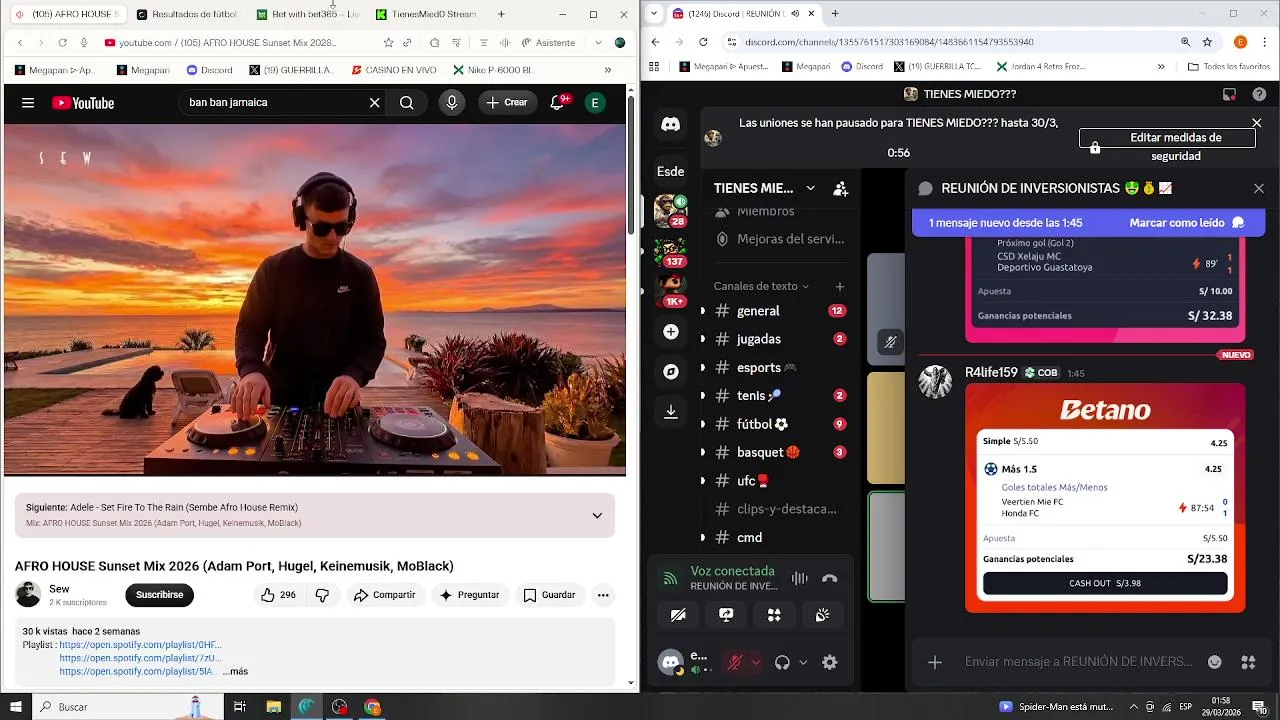This screenshot has width=1280, height=720.
Task: Click the Guardar save button
Action: pos(550,595)
